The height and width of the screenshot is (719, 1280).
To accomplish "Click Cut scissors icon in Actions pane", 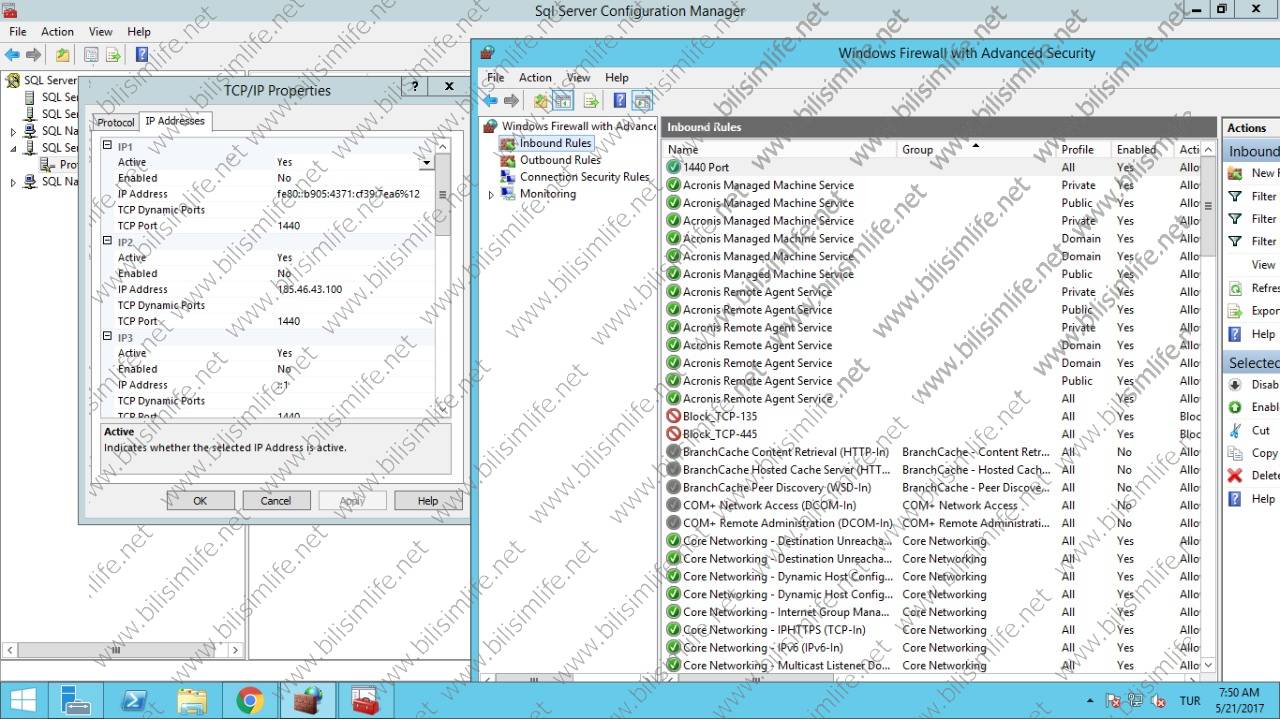I will 1235,431.
